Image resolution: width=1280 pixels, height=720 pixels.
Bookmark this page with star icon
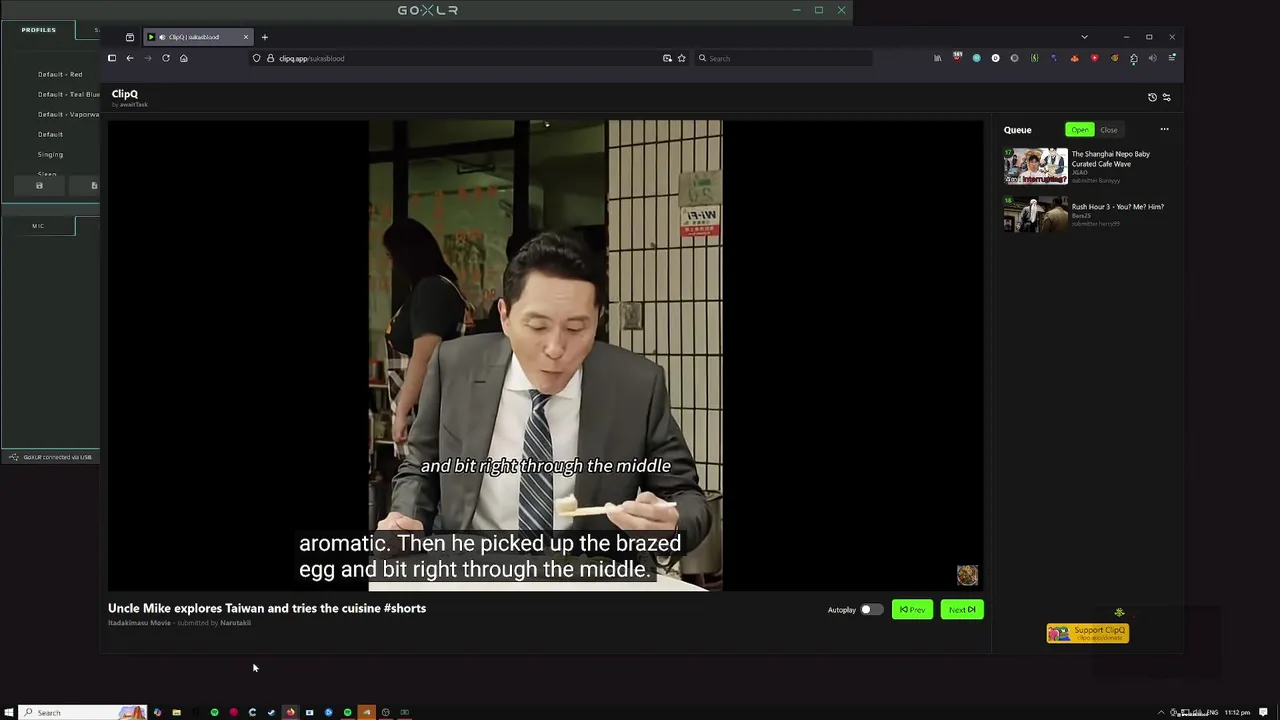(682, 58)
